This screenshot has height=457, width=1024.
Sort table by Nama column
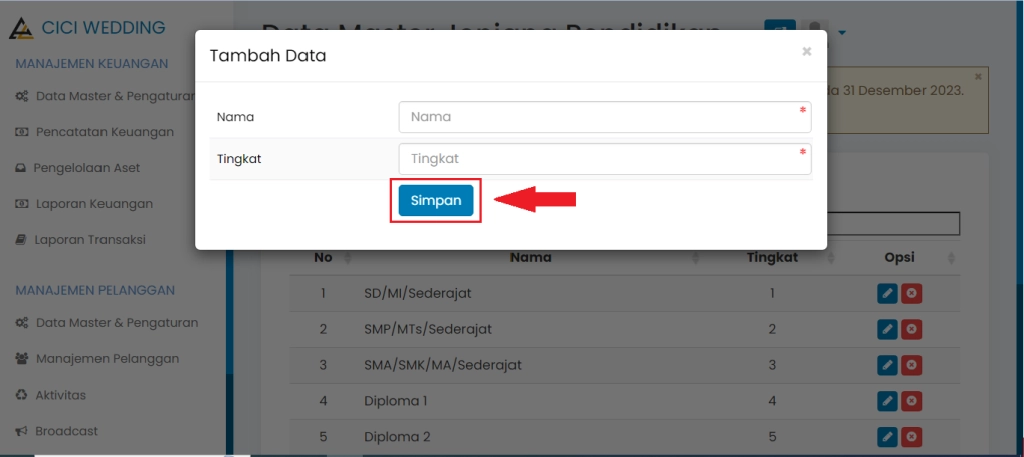tap(530, 258)
